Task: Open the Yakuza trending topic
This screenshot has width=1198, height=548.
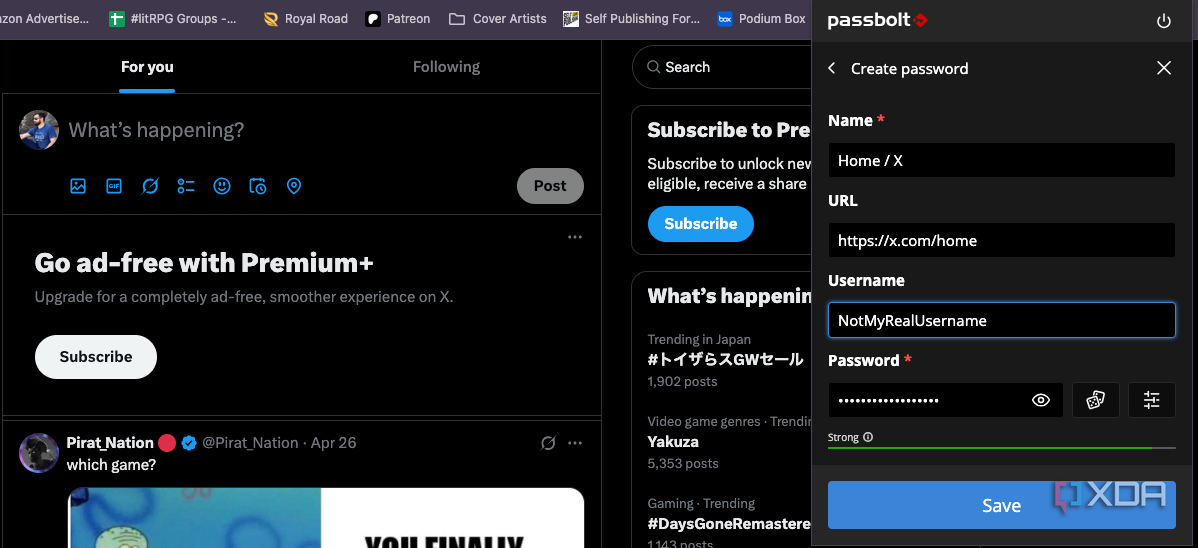Action: click(673, 442)
